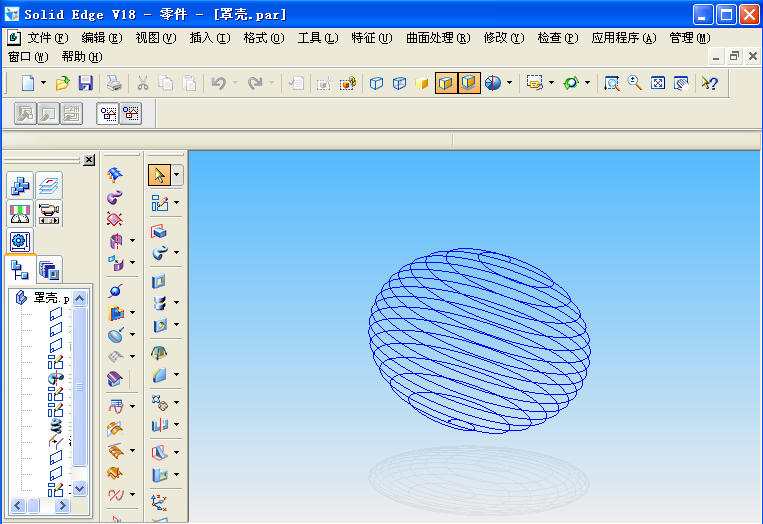This screenshot has height=524, width=763.
Task: Save the part with the floppy disk icon
Action: click(x=86, y=83)
